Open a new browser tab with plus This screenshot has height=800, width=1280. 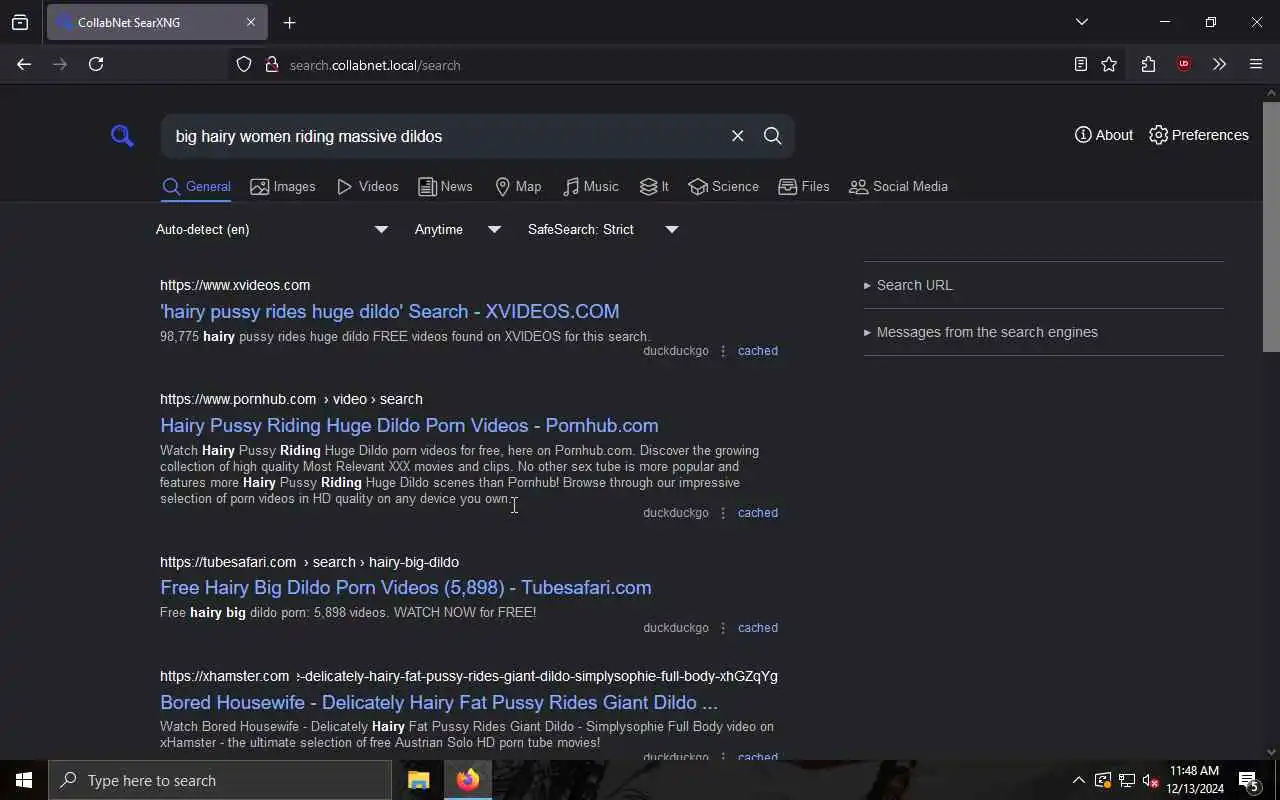click(x=289, y=22)
